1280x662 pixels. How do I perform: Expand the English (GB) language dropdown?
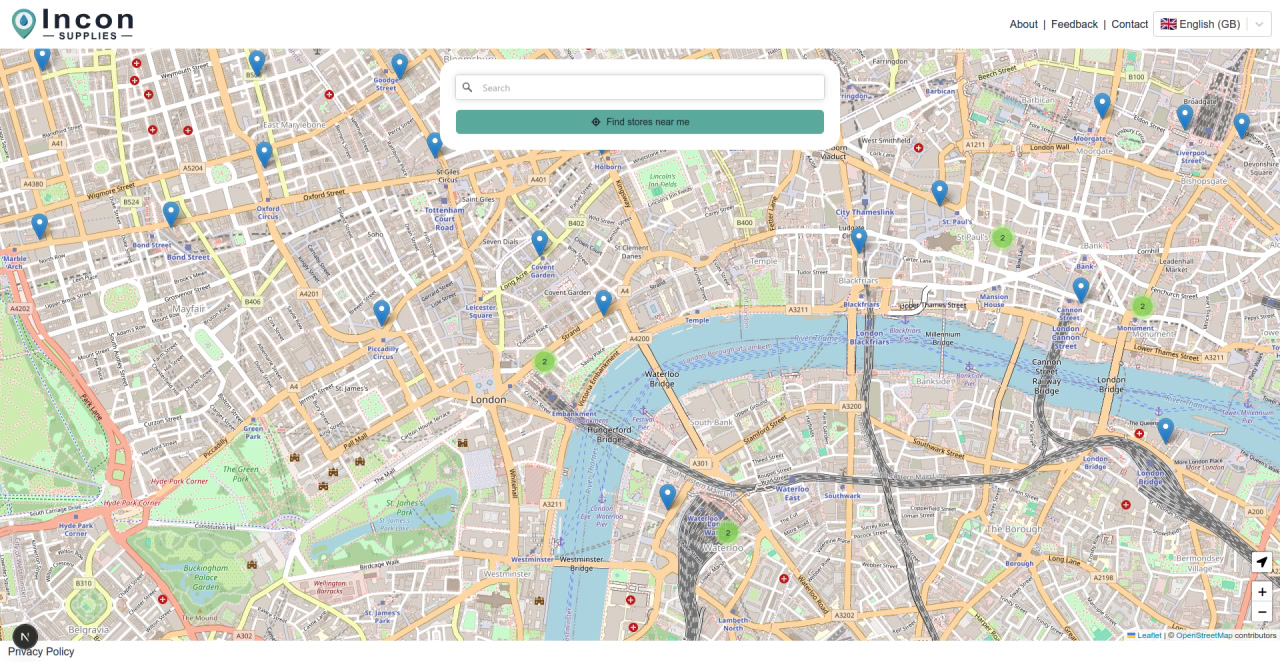tap(1212, 24)
